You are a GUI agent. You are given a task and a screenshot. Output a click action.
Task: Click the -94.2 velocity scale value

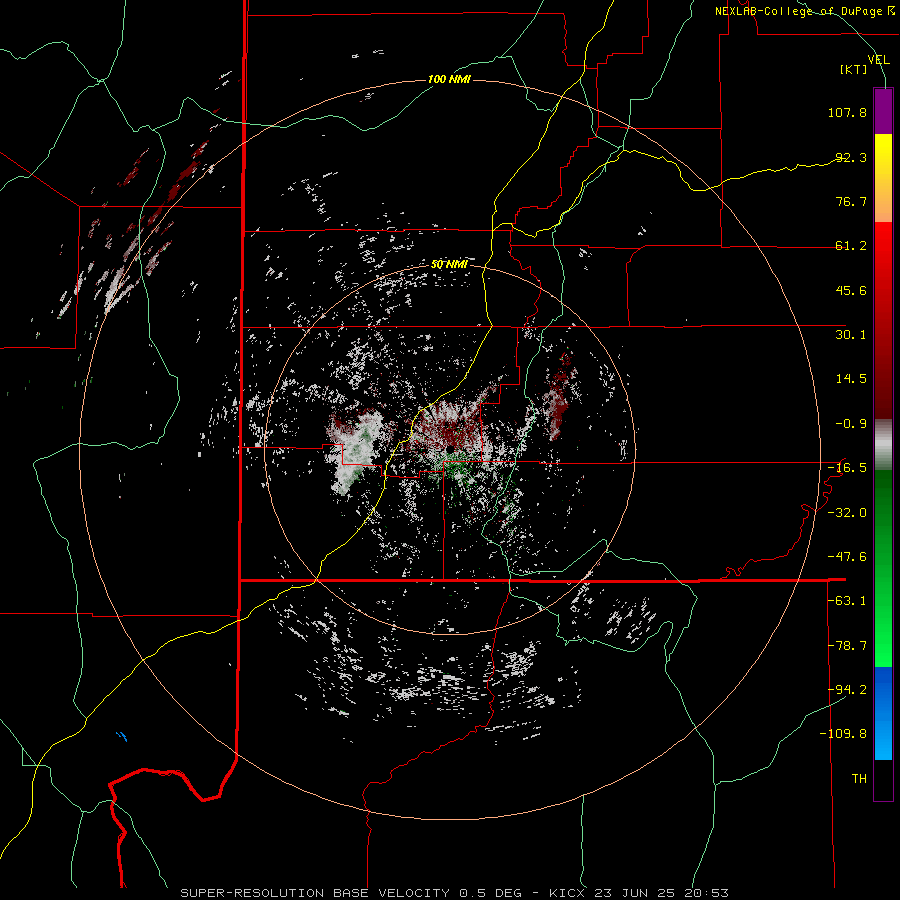click(847, 690)
